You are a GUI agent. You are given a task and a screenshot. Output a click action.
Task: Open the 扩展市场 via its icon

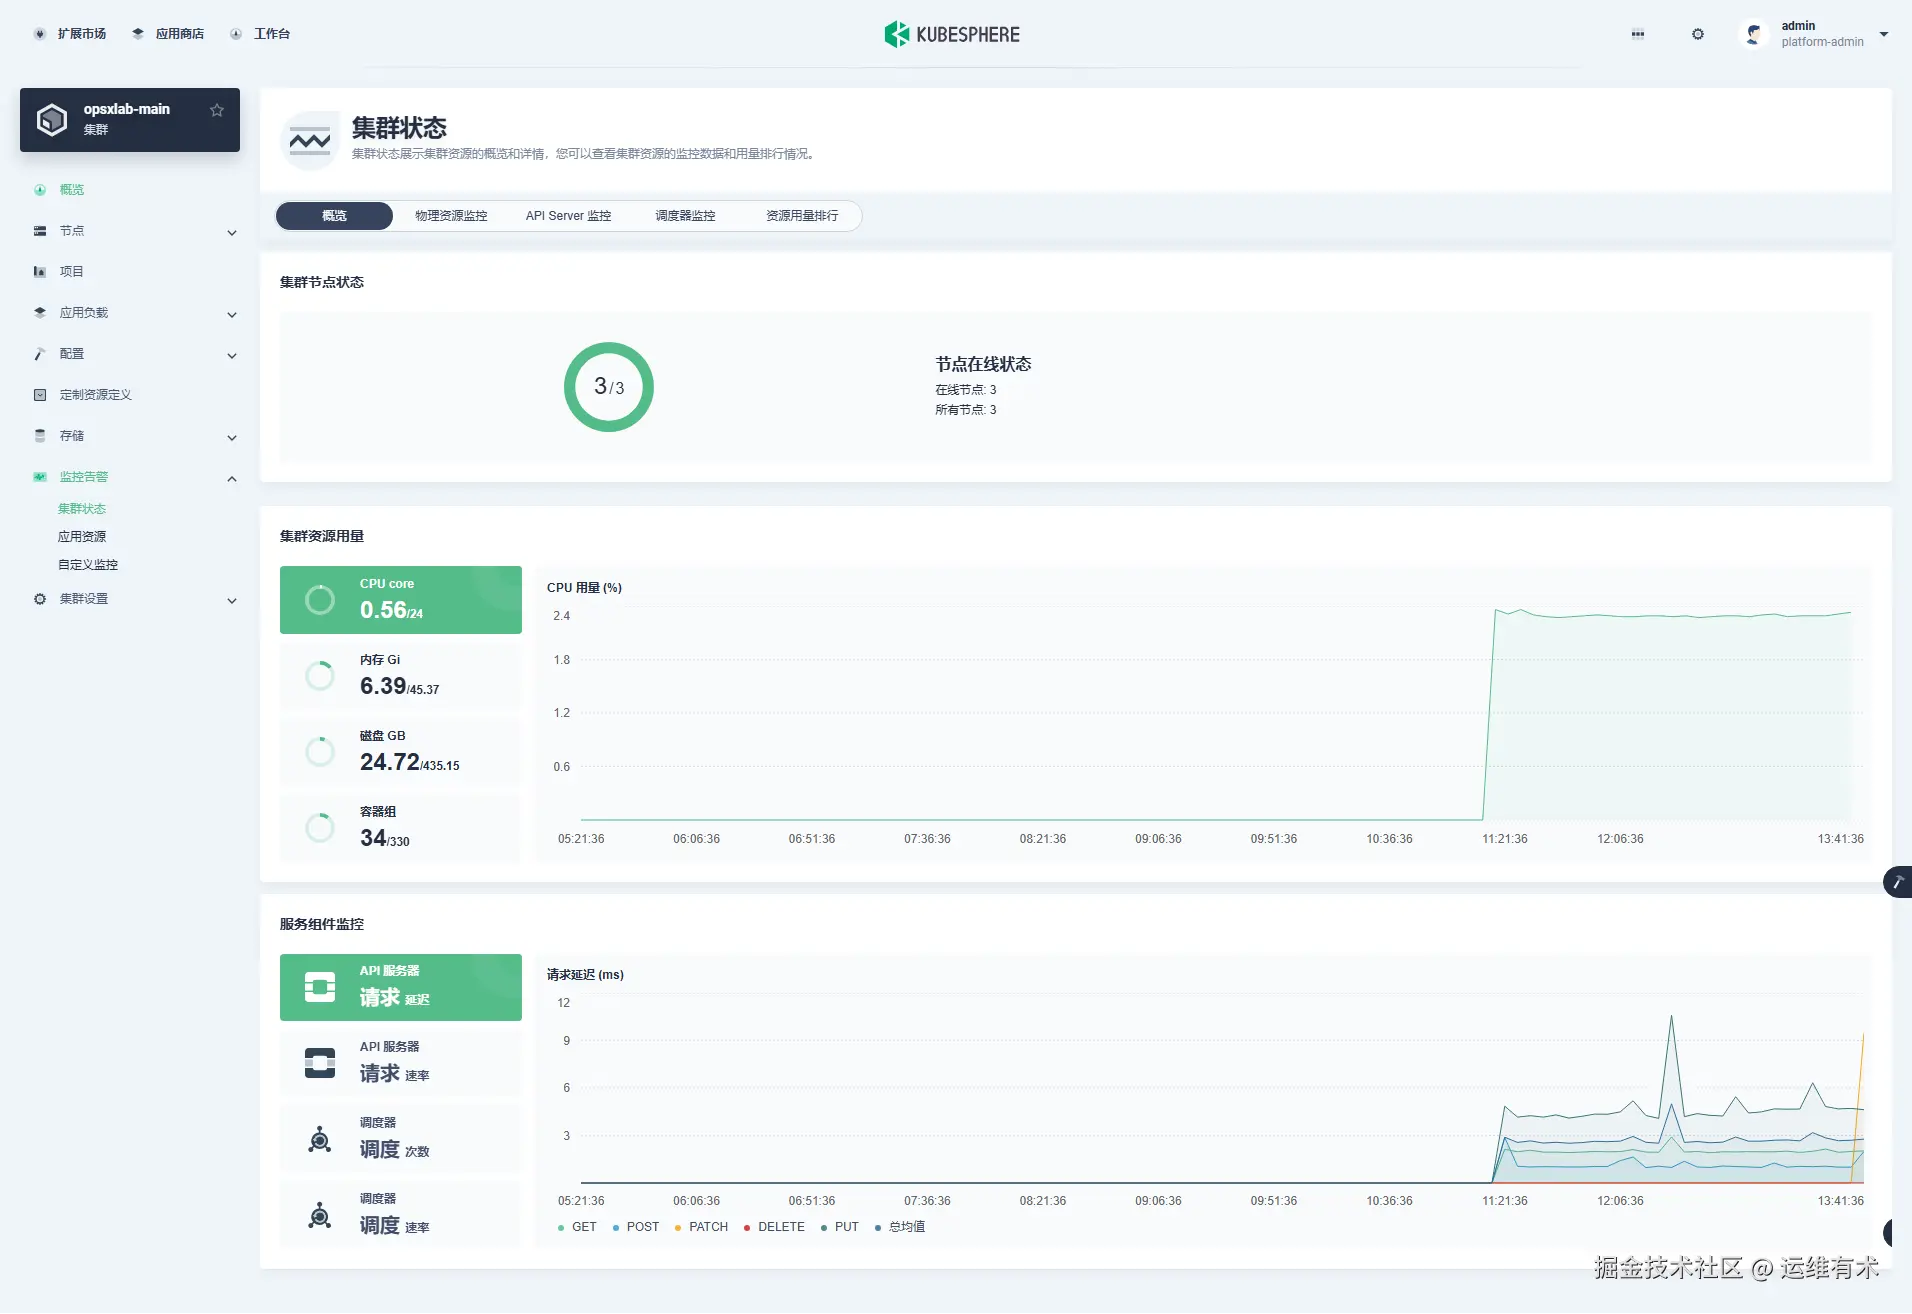click(40, 33)
